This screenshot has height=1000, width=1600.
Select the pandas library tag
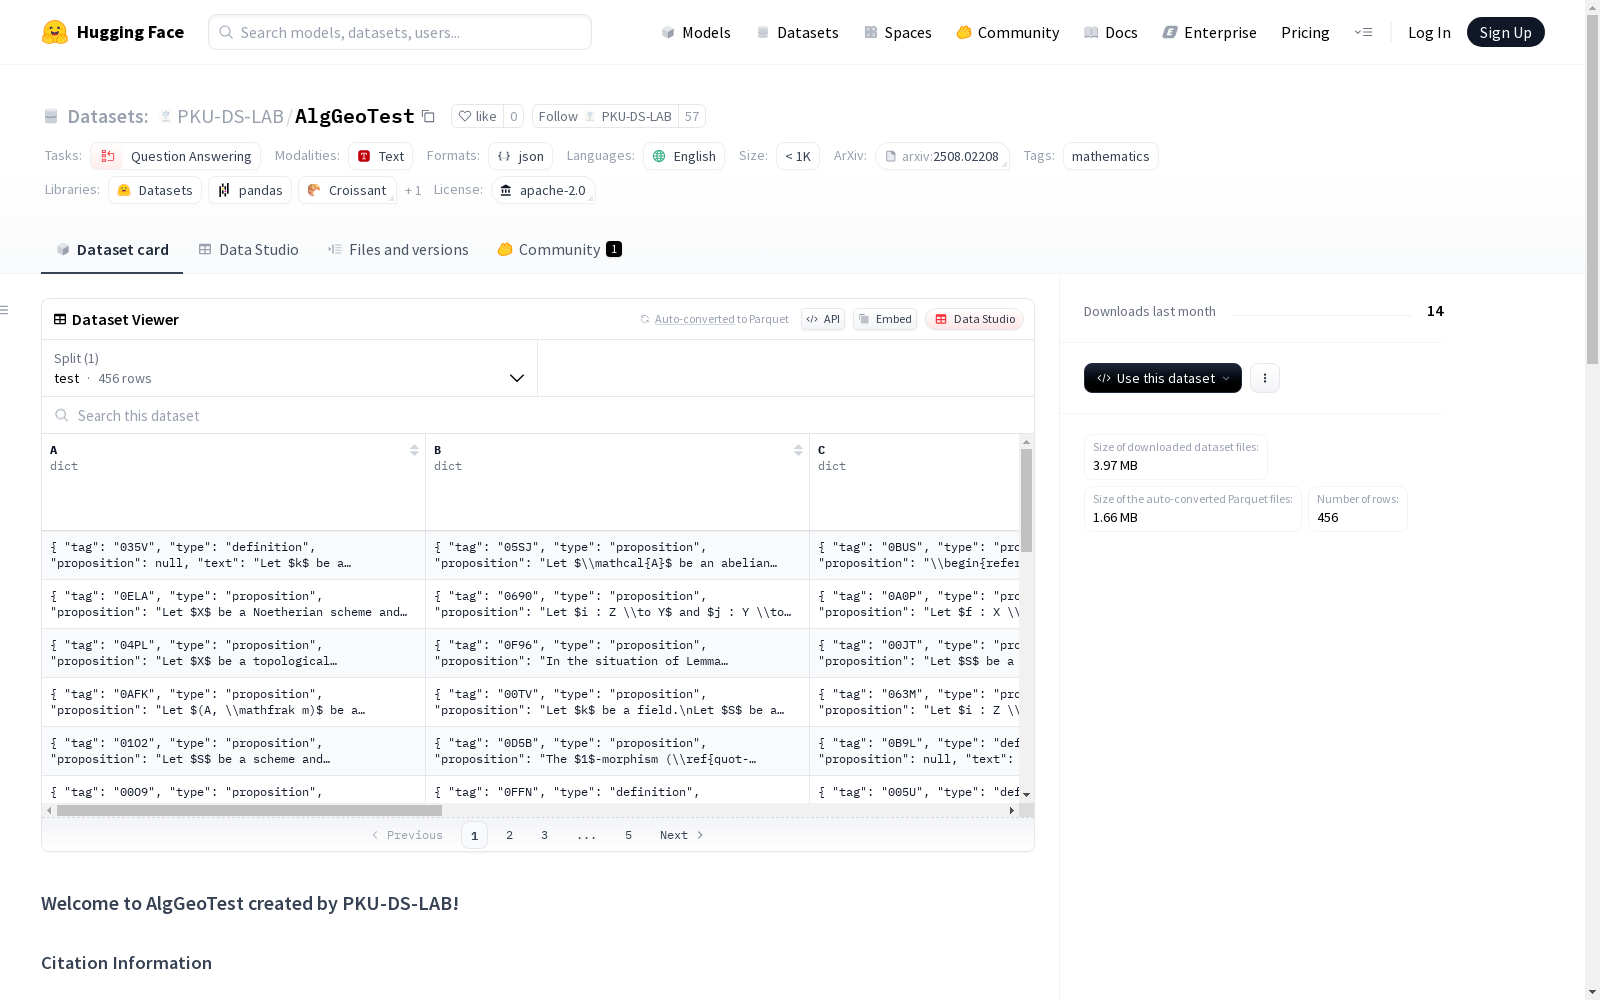click(x=250, y=190)
